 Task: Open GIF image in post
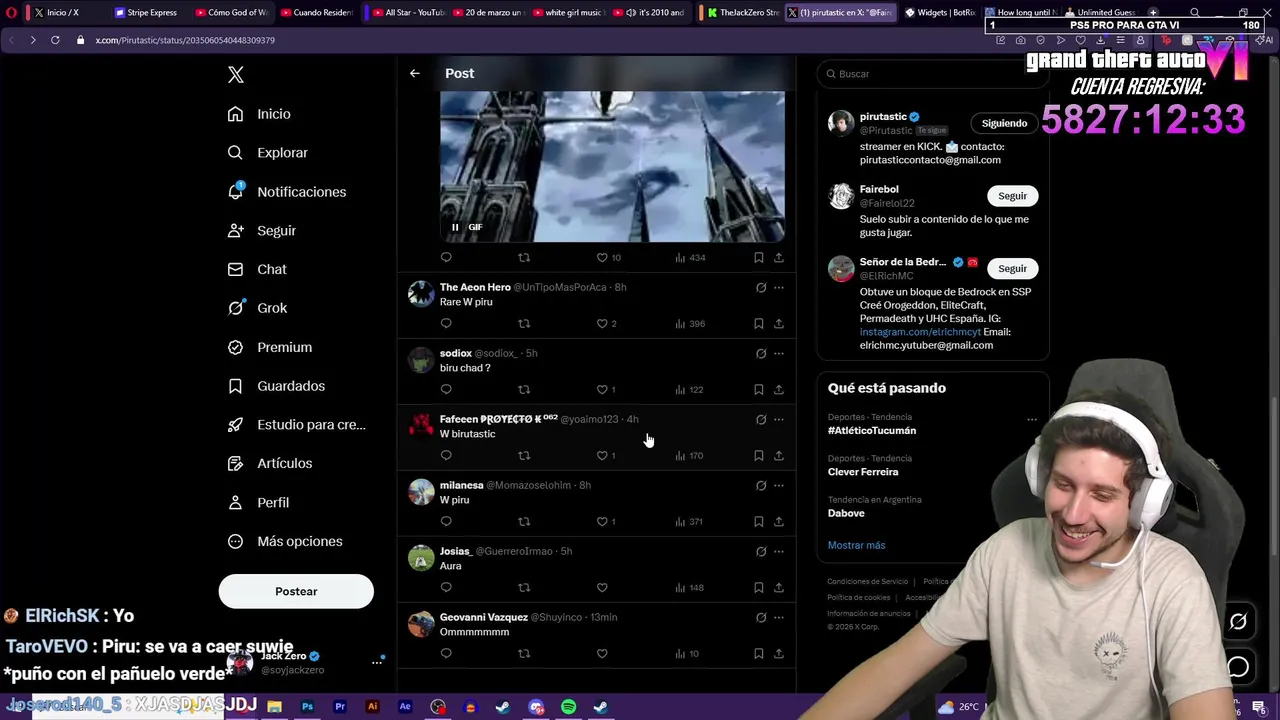point(612,166)
